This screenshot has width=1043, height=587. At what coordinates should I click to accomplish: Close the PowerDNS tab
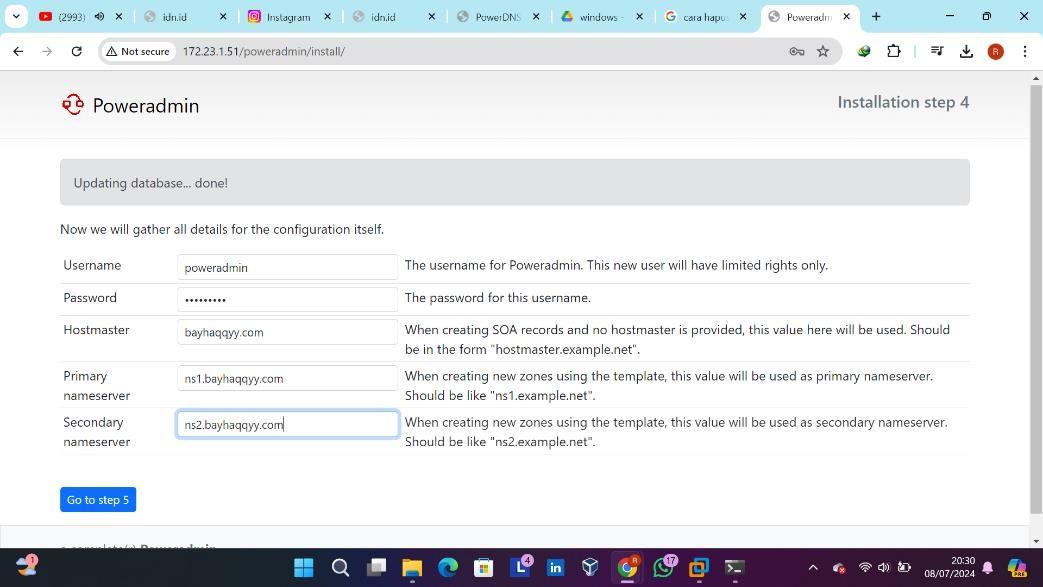click(536, 17)
